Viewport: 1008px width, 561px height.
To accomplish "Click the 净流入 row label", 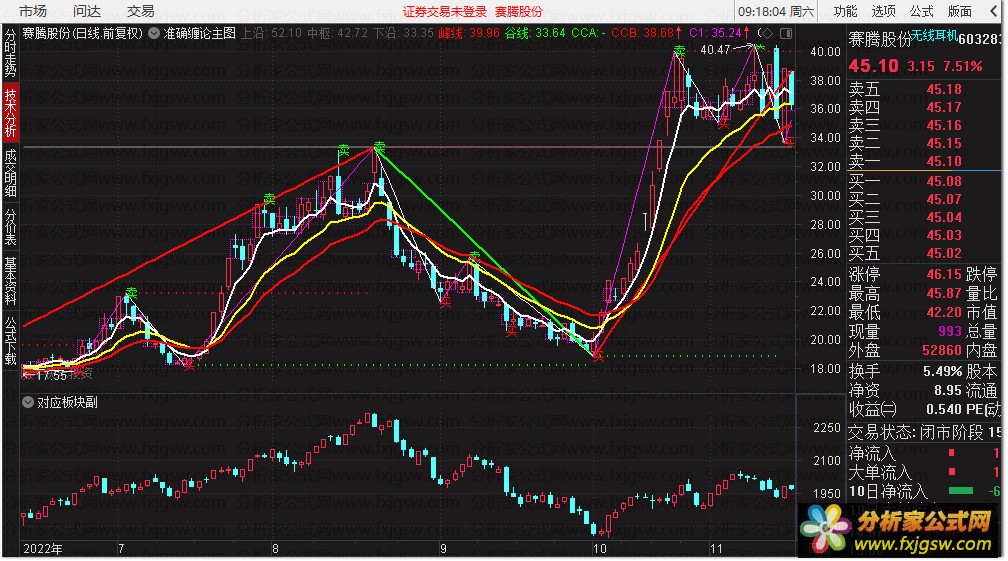I will tap(872, 454).
